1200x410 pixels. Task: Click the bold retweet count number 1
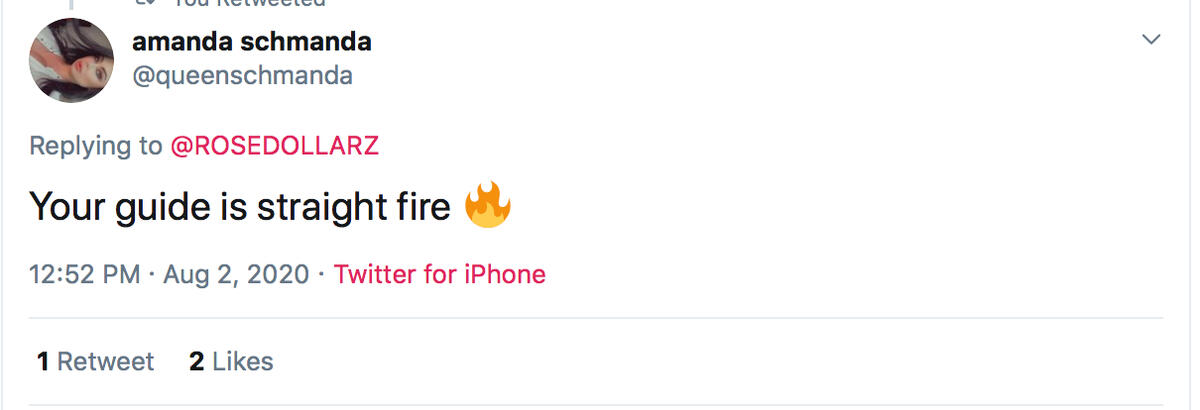[43, 361]
